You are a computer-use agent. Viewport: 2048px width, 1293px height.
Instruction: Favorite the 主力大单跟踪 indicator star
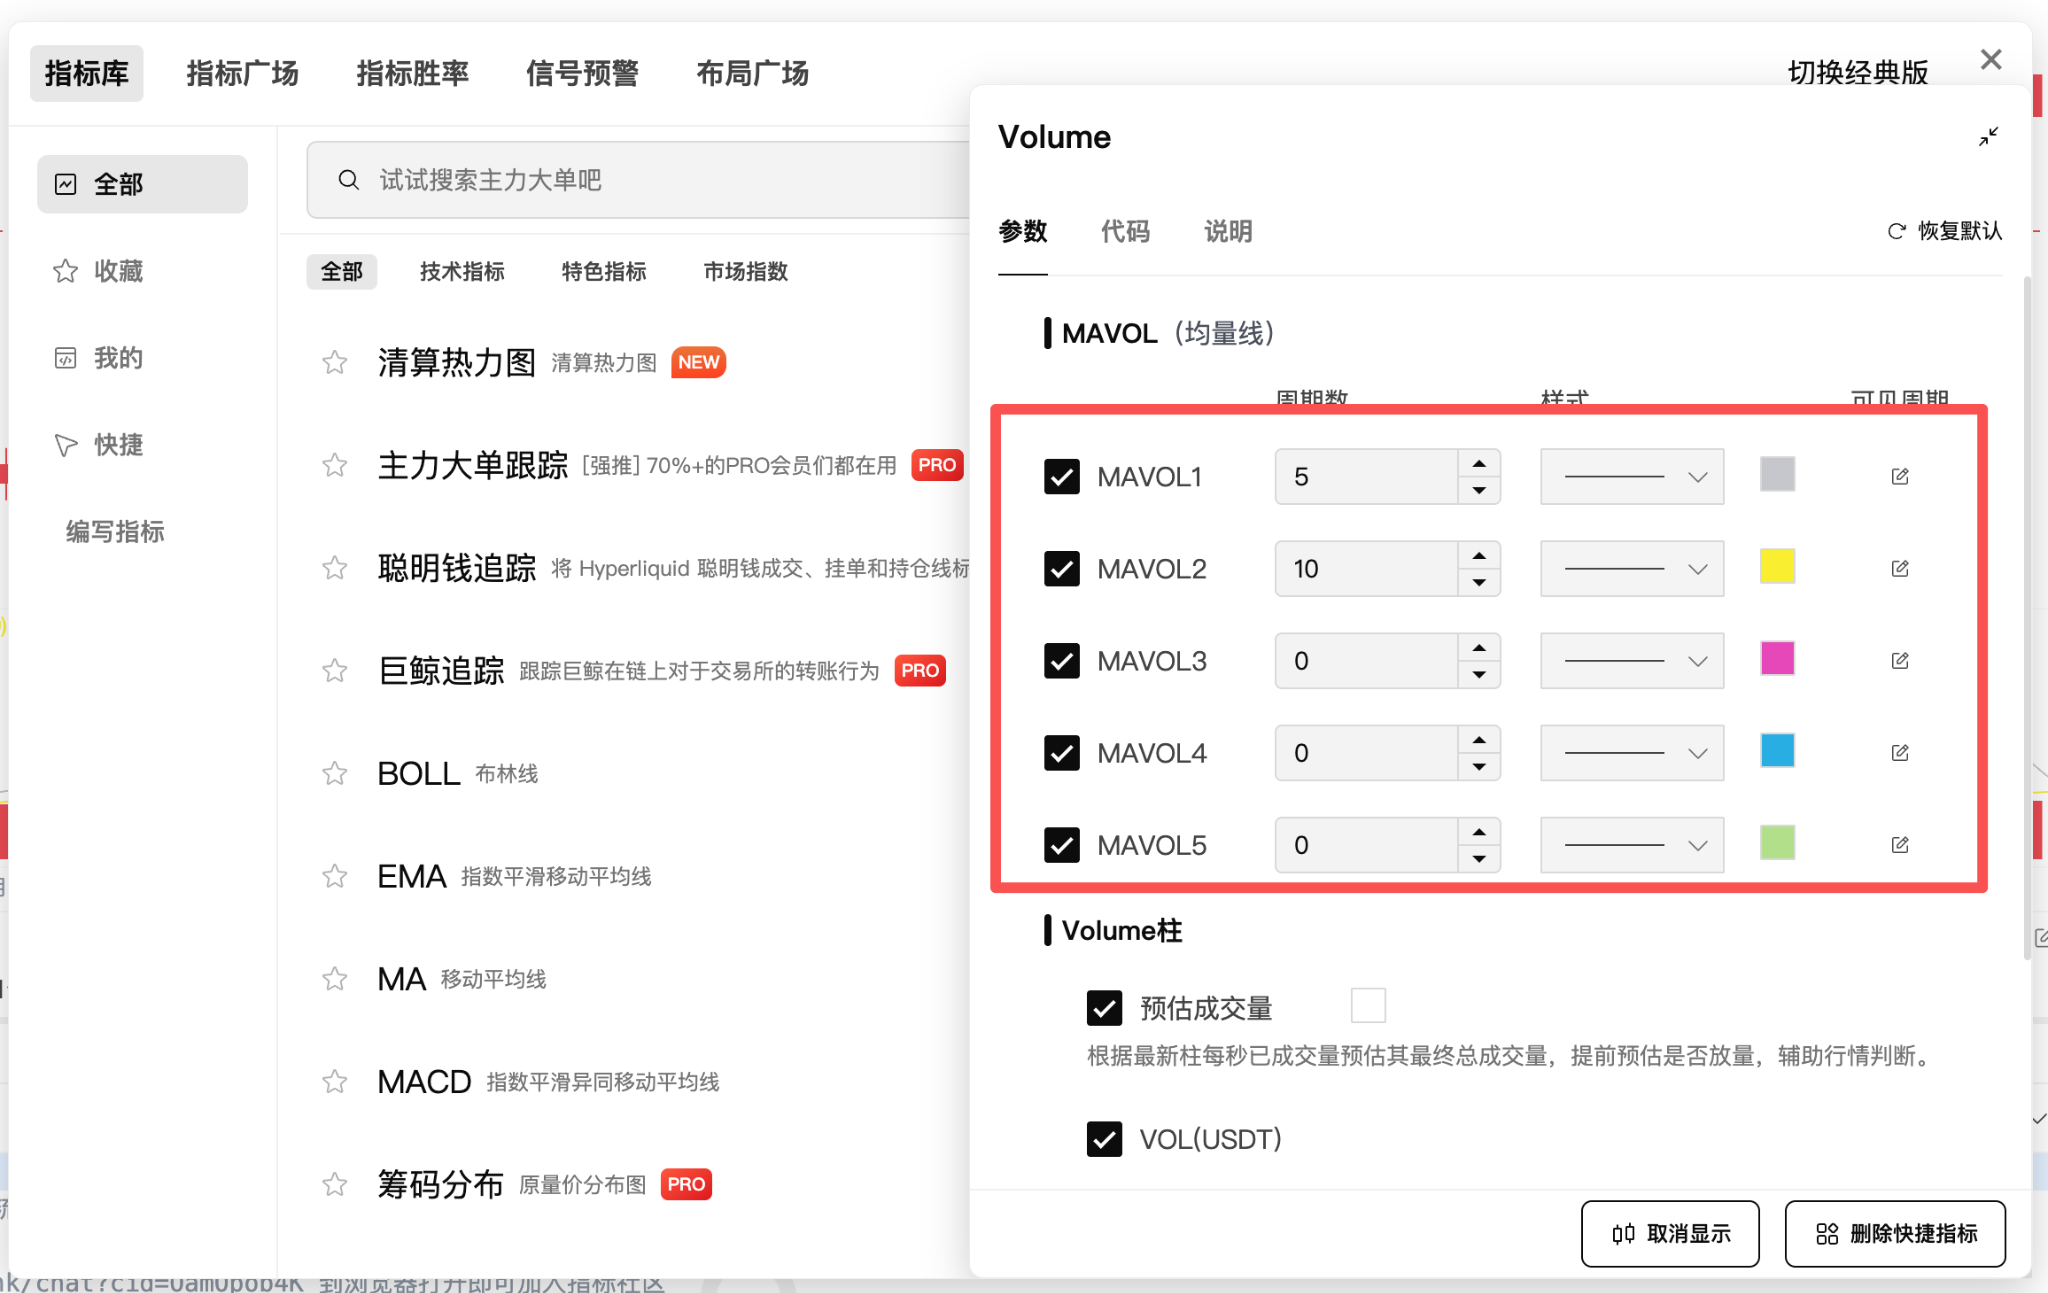334,465
